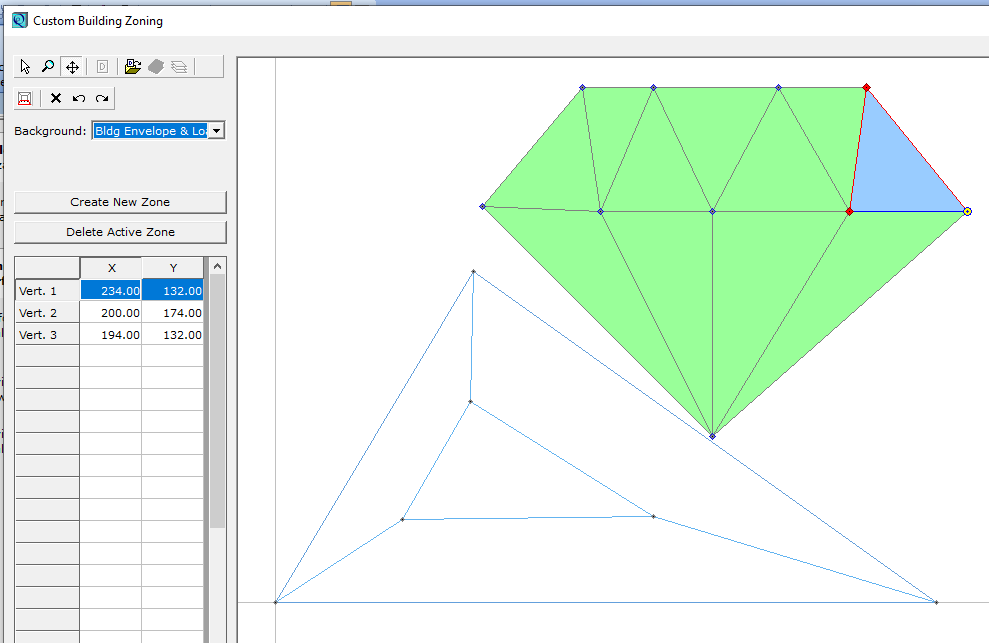Viewport: 989px width, 643px height.
Task: Click the Vert. 1 row header
Action: click(47, 290)
